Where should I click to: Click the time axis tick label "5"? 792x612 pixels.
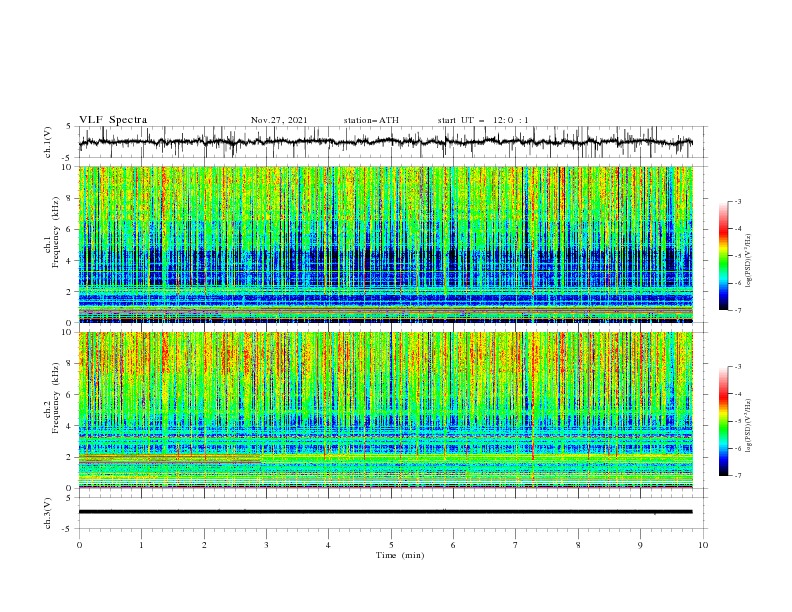pyautogui.click(x=391, y=545)
